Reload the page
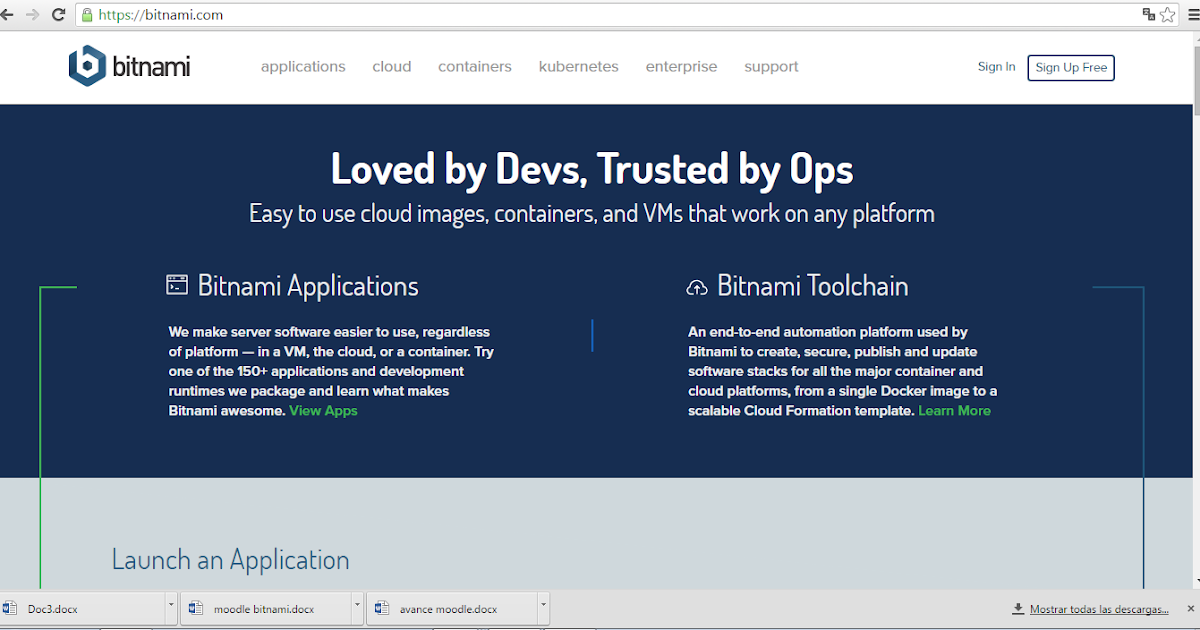This screenshot has height=630, width=1200. tap(57, 15)
